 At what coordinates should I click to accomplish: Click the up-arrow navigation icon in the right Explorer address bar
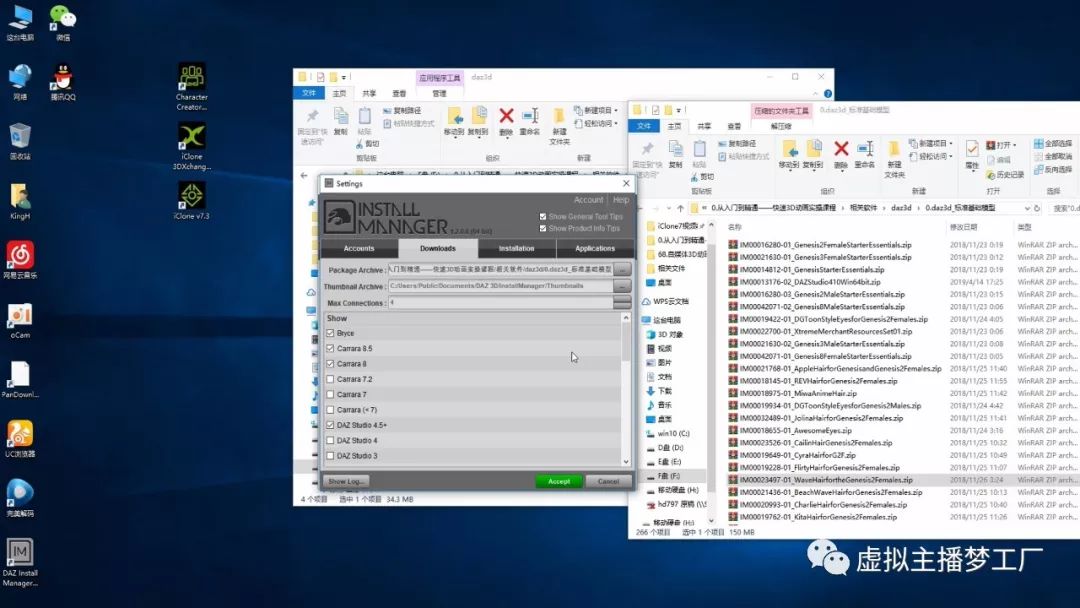pos(681,208)
